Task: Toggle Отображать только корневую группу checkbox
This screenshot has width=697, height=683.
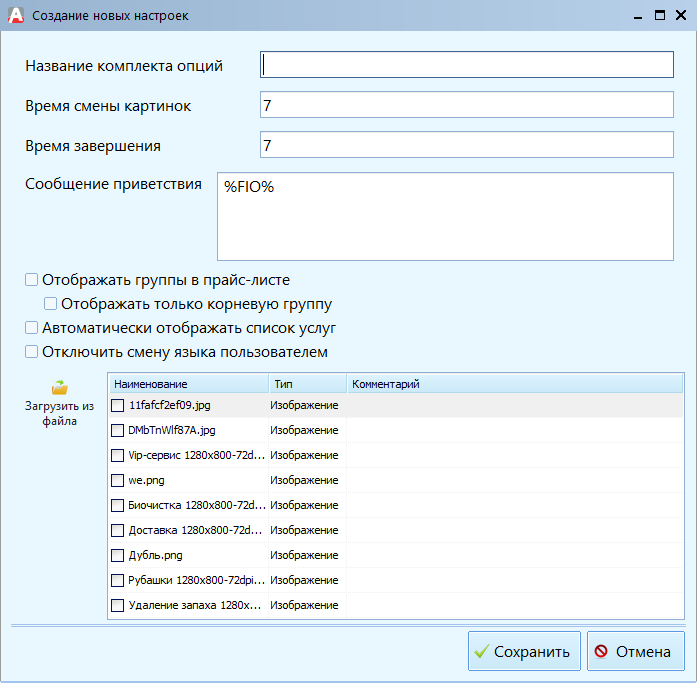Action: pos(51,304)
